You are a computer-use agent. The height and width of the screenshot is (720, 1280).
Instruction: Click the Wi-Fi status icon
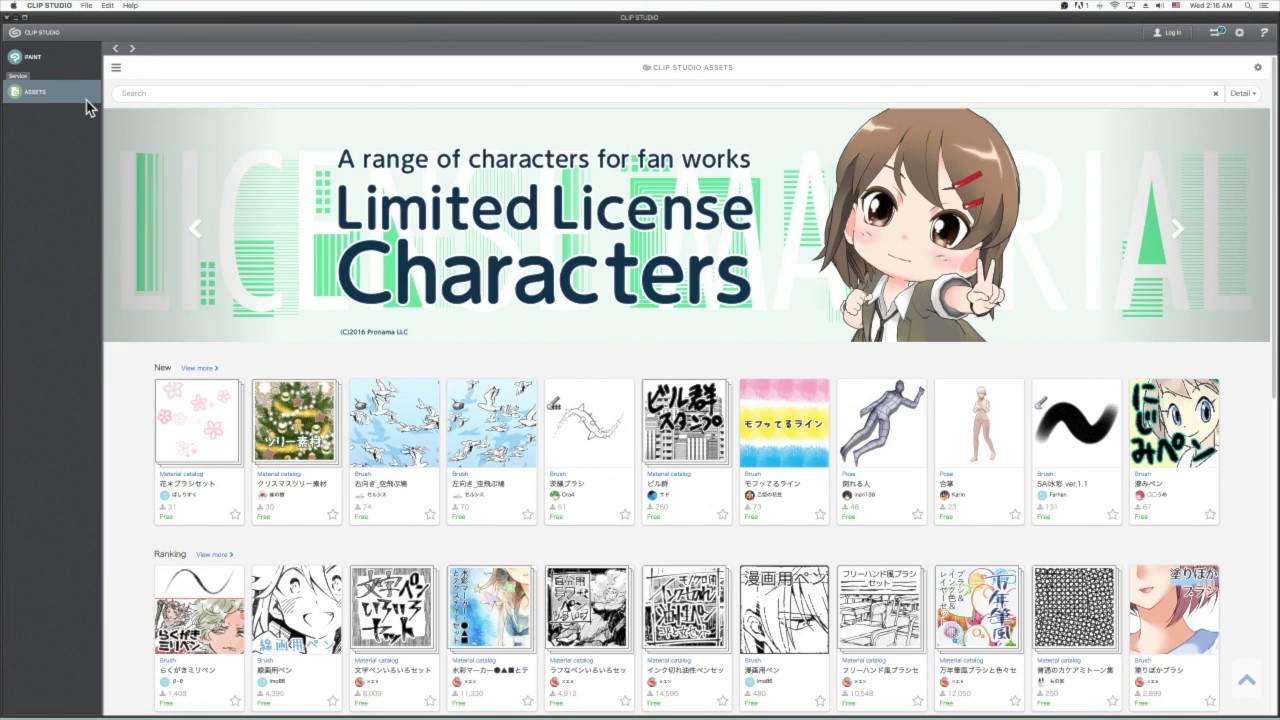click(x=1114, y=6)
